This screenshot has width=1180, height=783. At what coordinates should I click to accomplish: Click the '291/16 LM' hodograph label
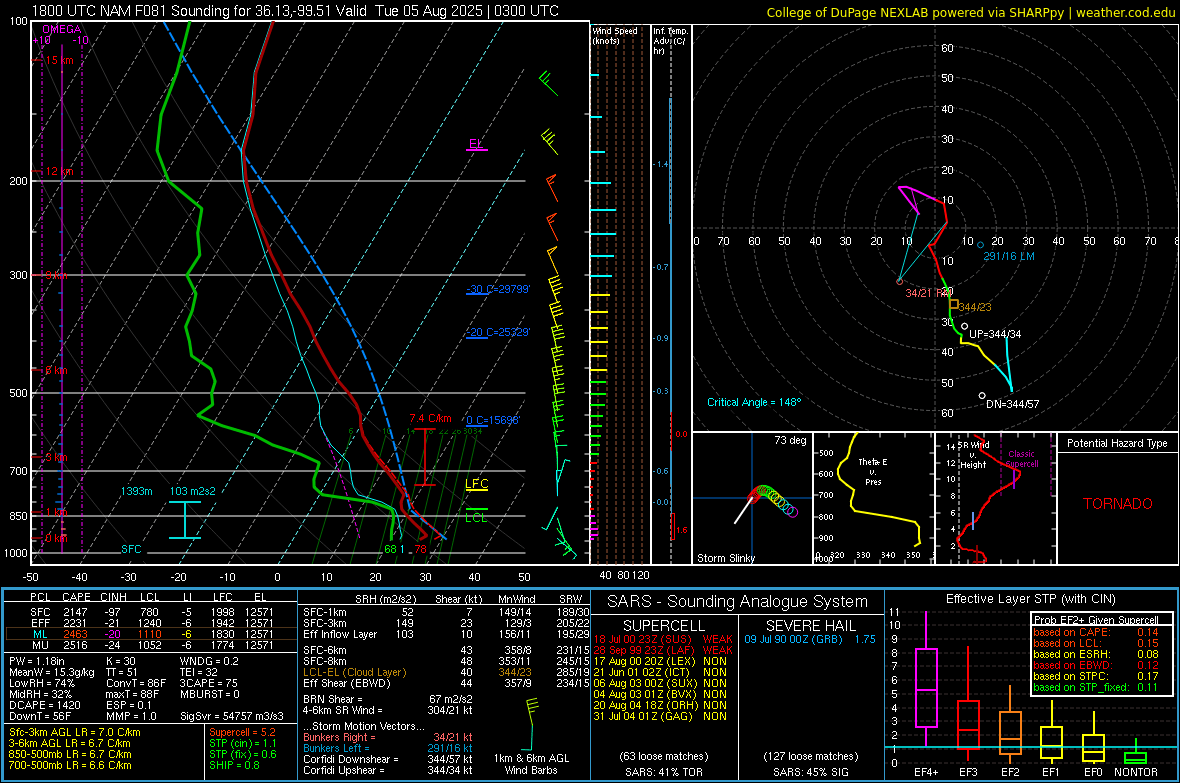coord(1008,256)
